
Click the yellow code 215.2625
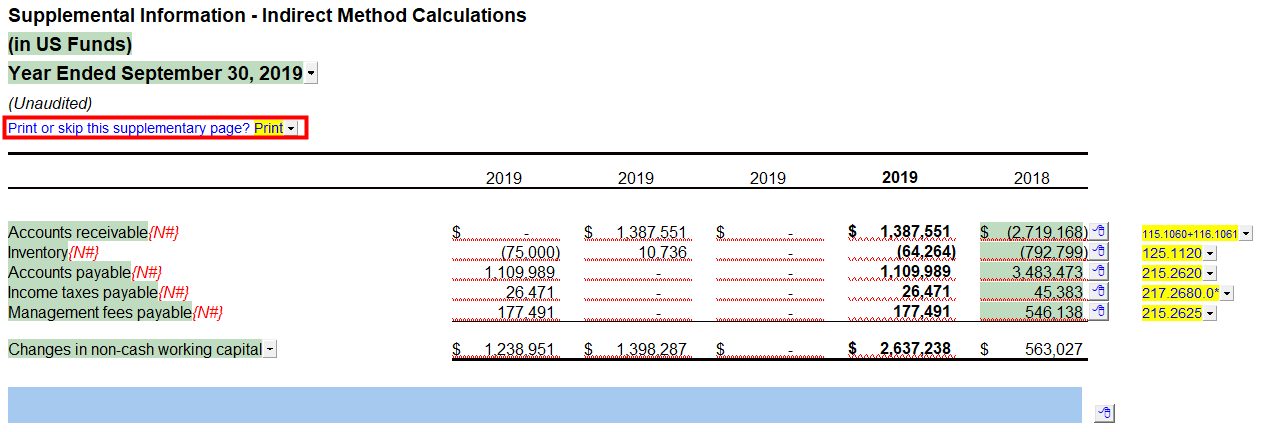[1171, 313]
